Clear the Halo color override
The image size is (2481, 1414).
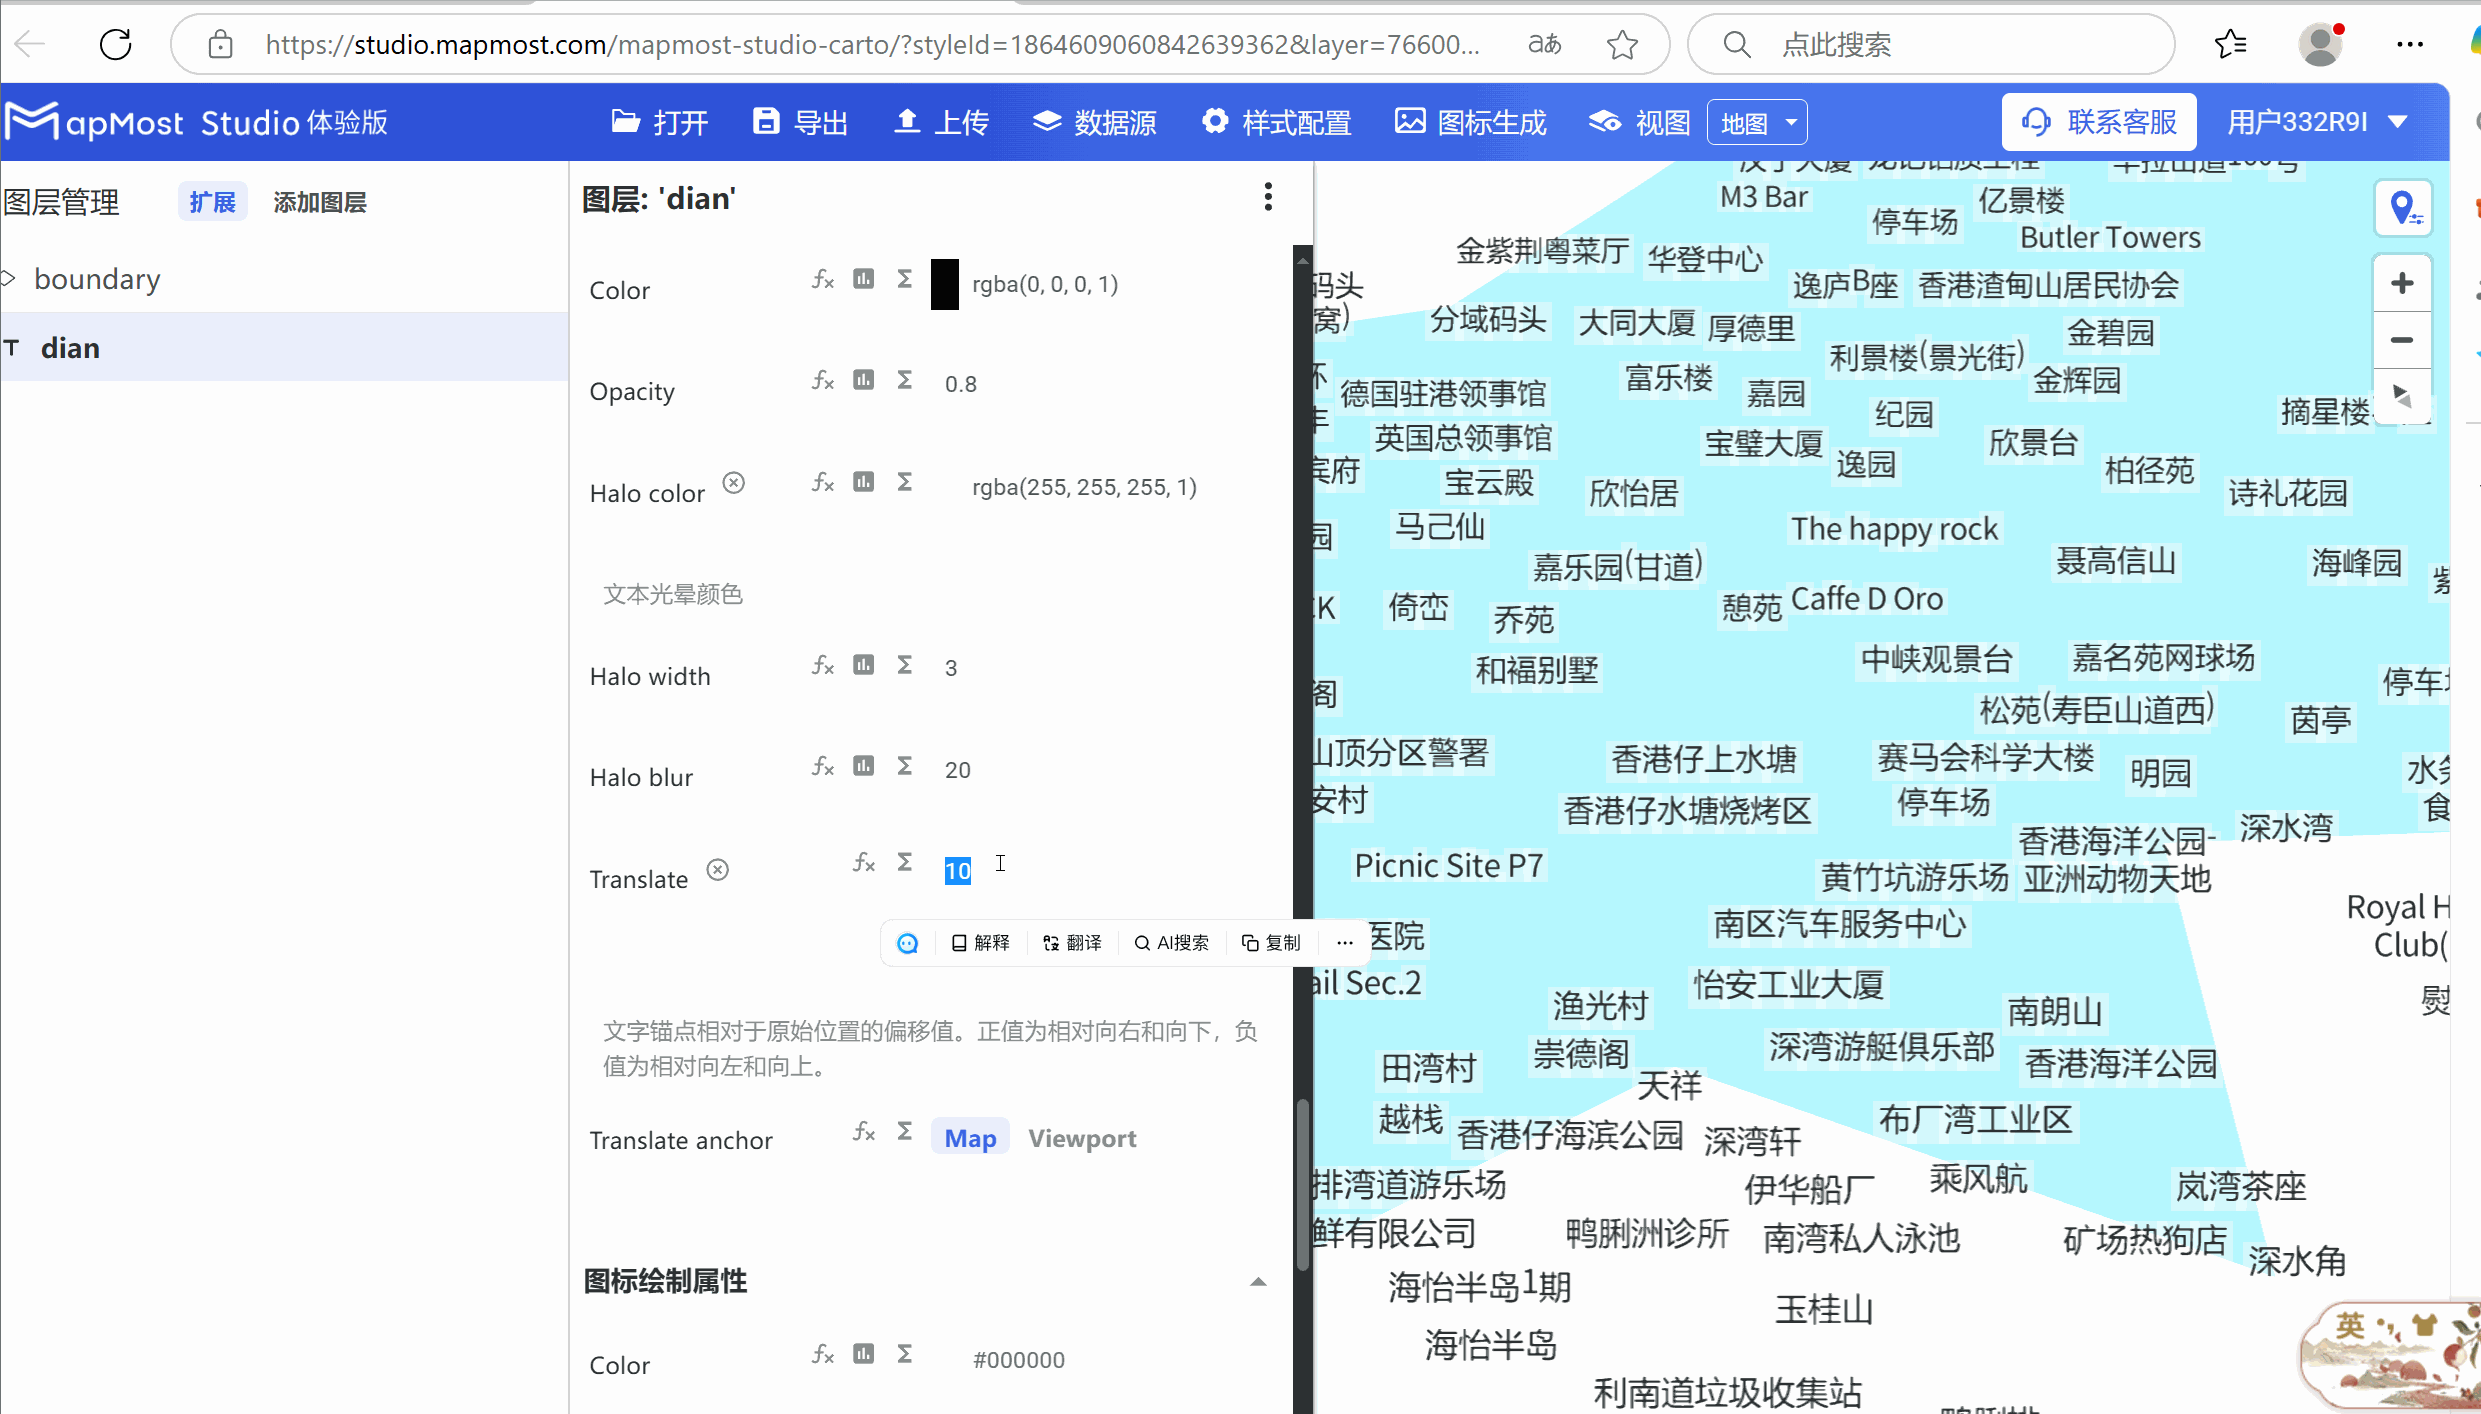(x=734, y=482)
